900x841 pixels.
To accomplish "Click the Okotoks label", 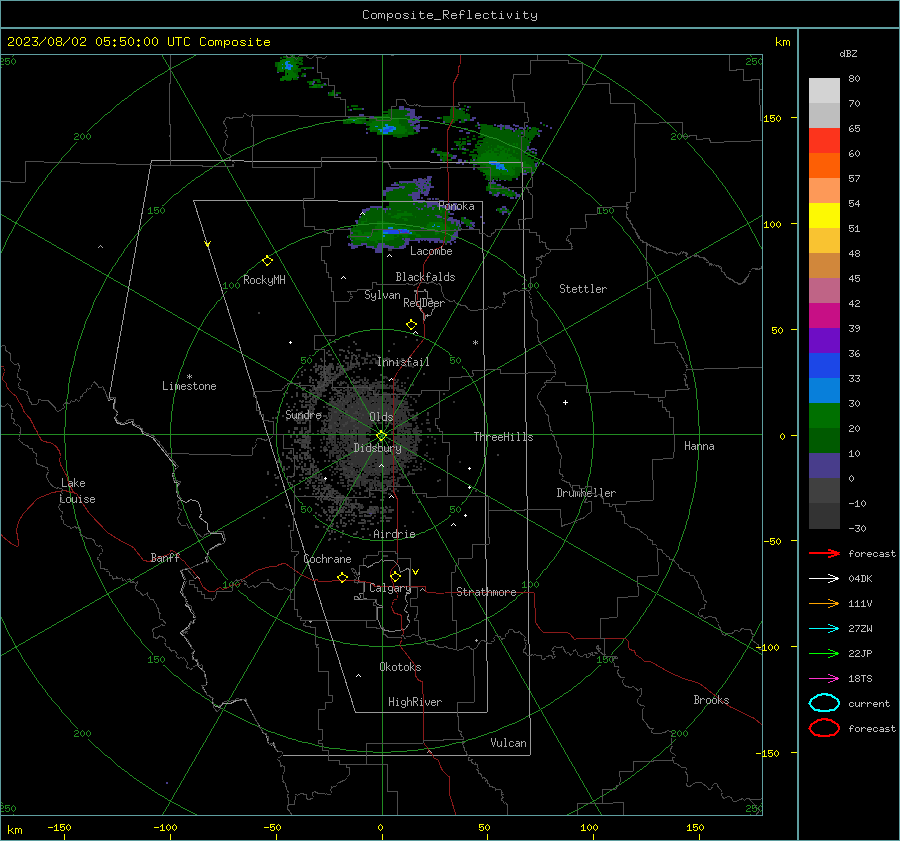I will [x=400, y=667].
